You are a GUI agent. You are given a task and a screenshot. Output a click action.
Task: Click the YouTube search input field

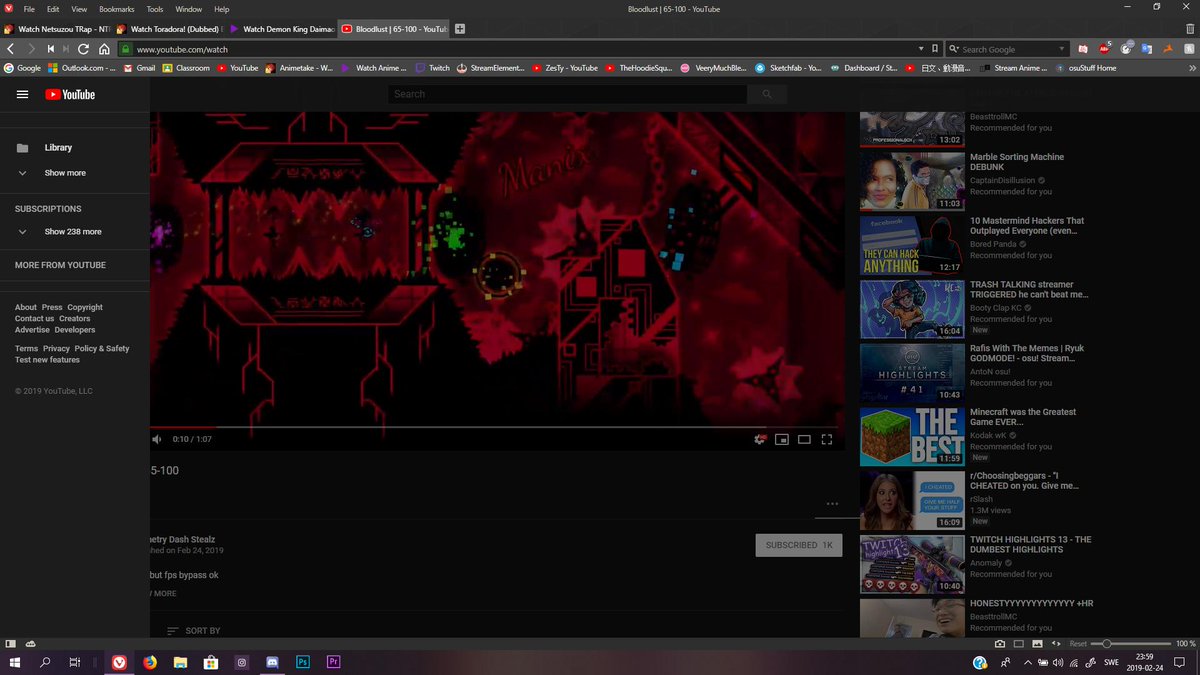tap(567, 94)
